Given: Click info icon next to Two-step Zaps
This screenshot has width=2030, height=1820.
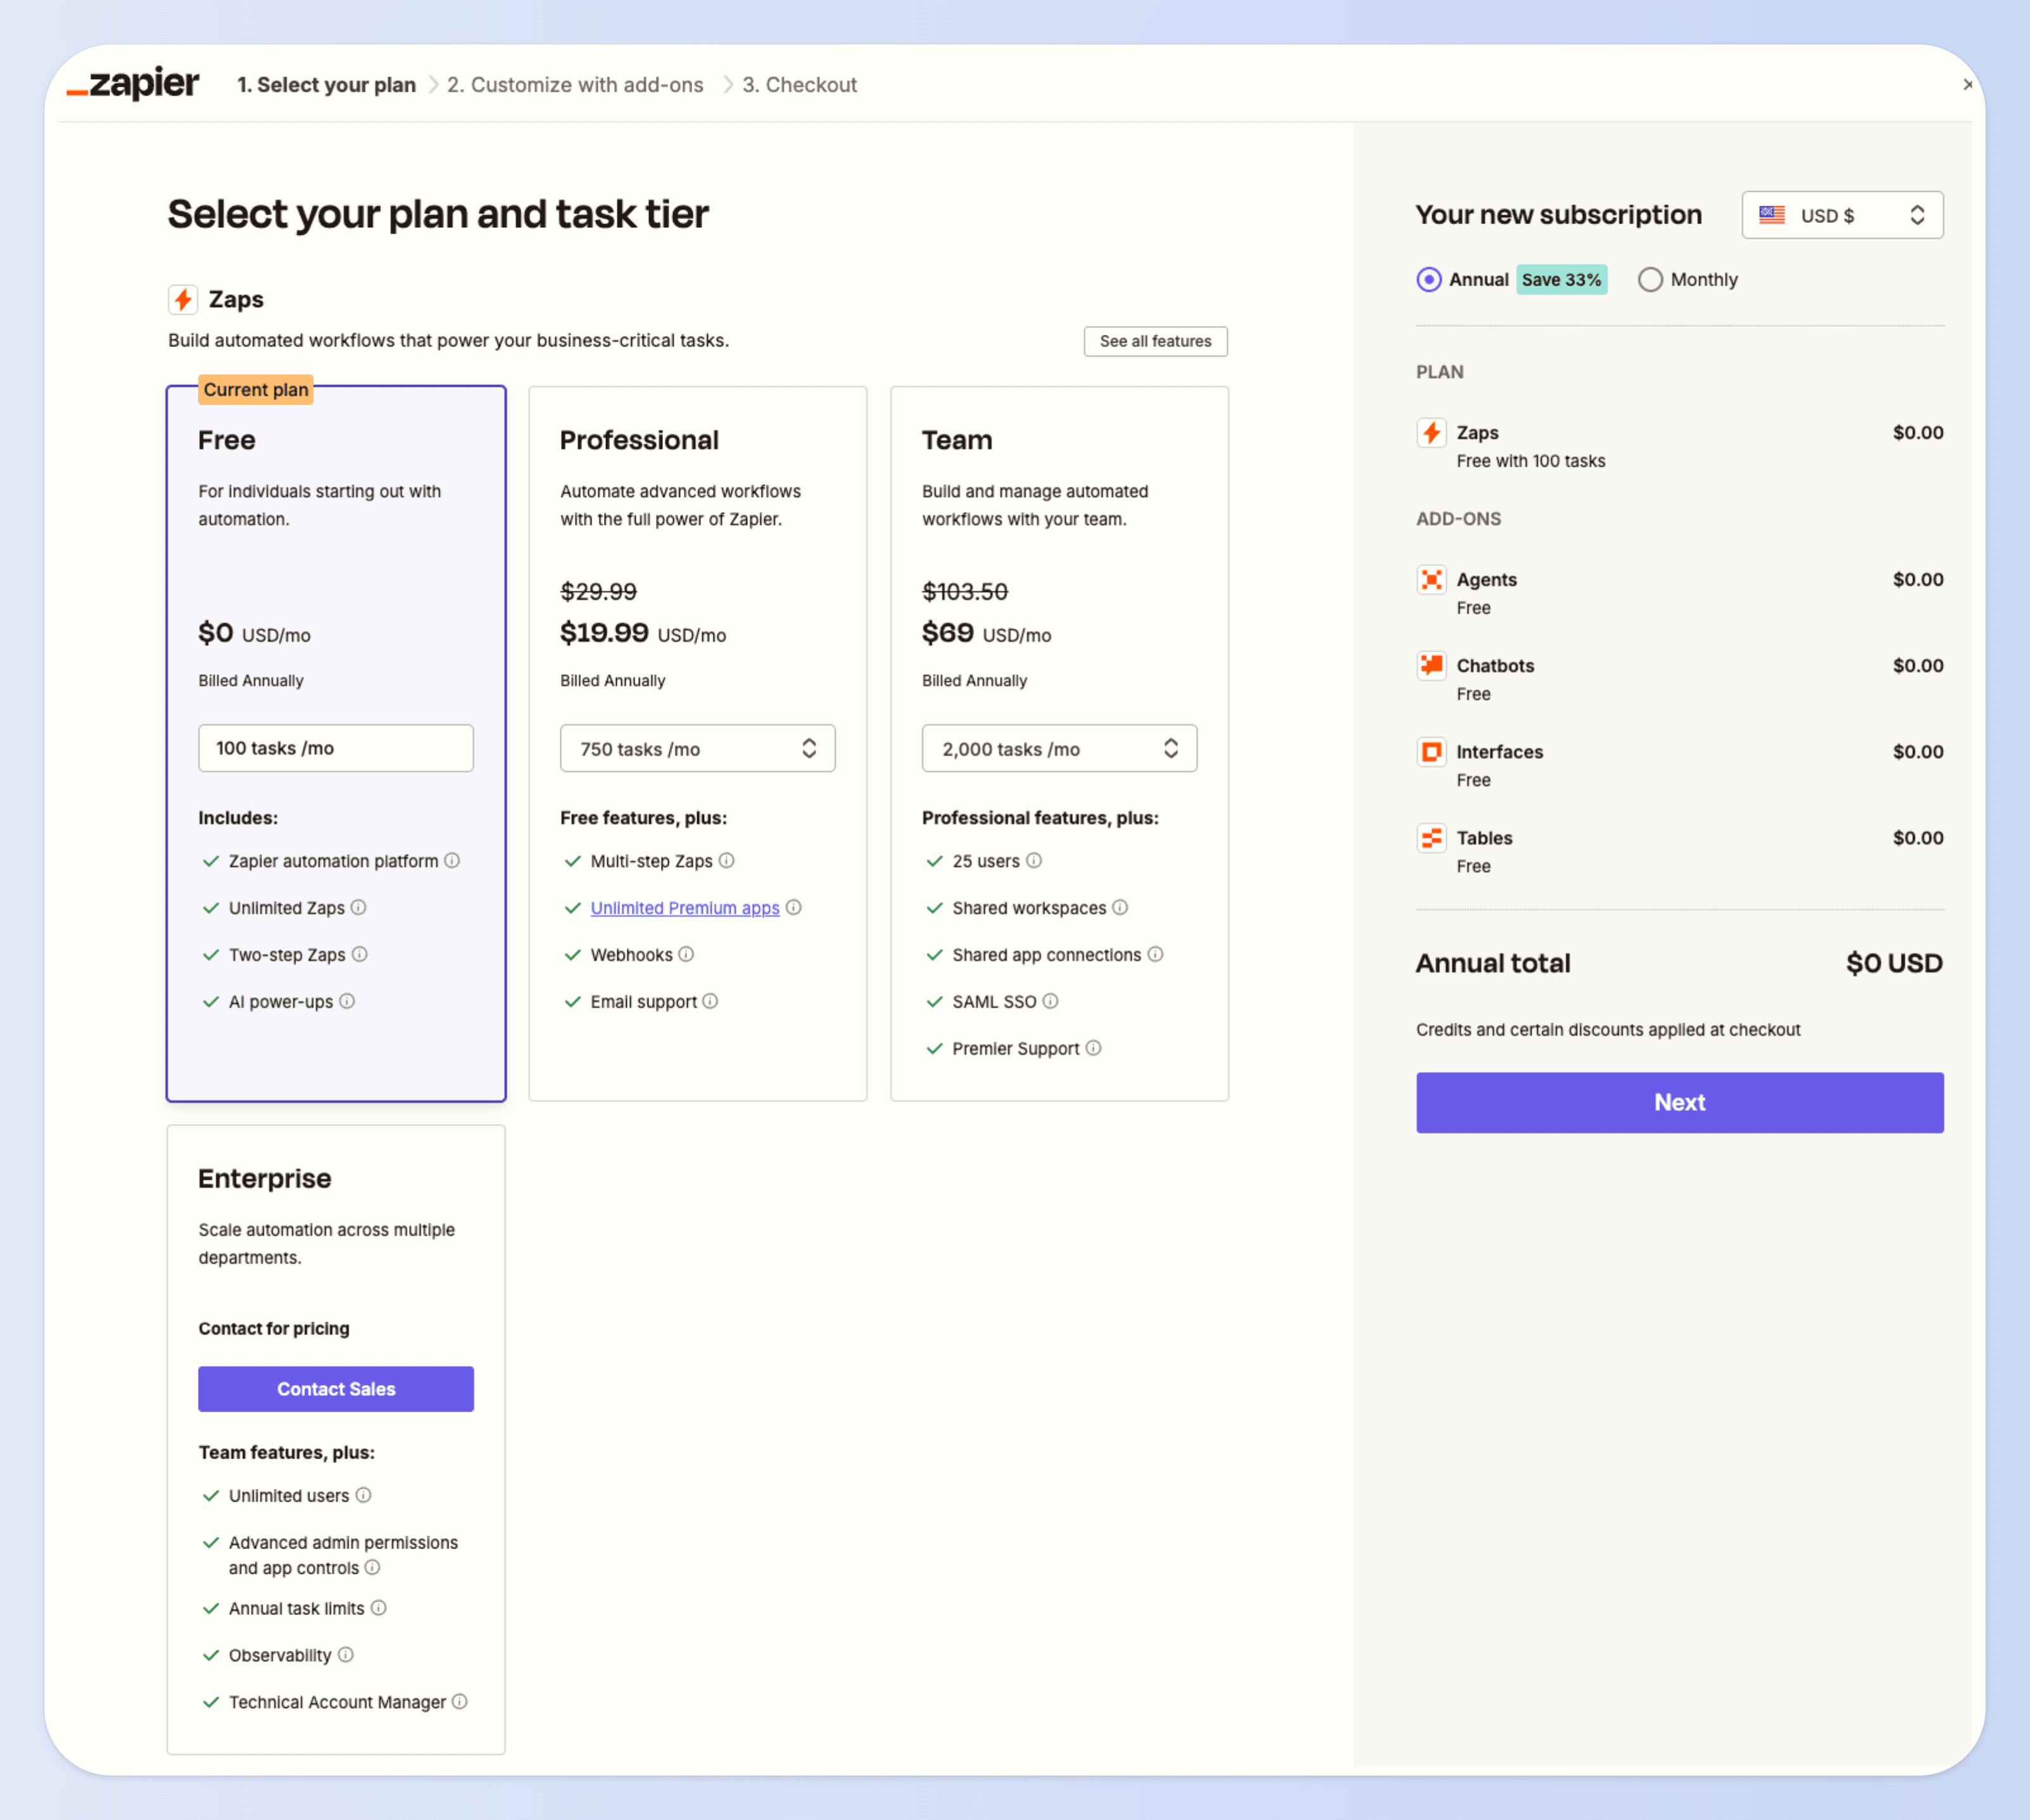Looking at the screenshot, I should click(x=360, y=954).
